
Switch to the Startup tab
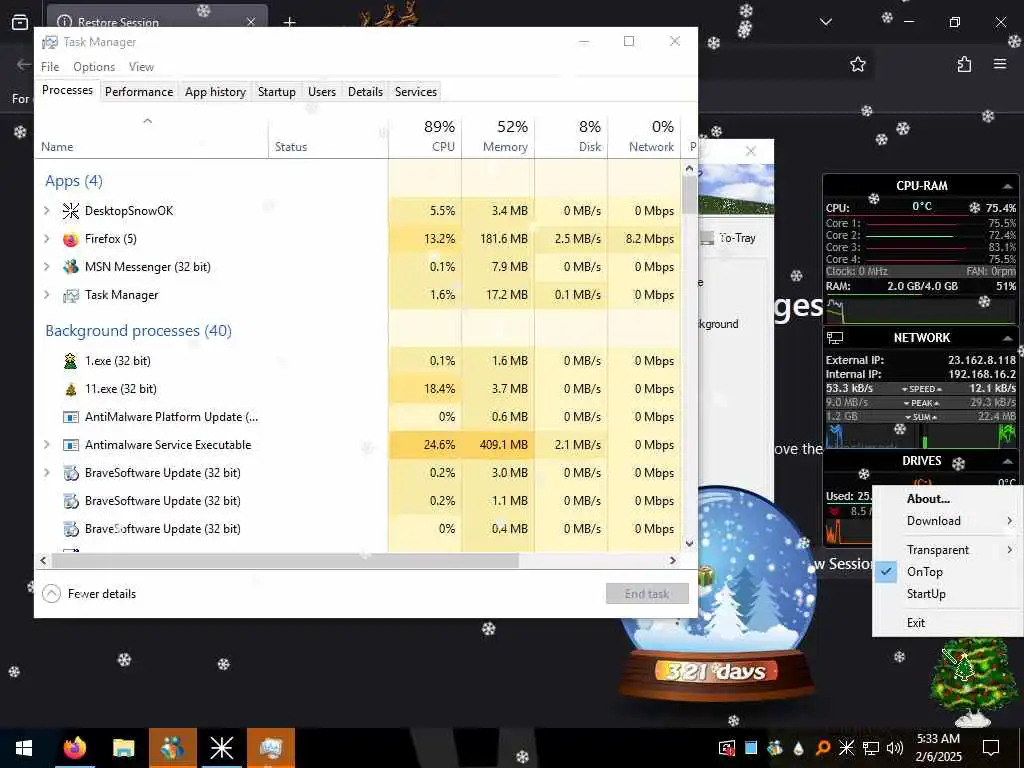click(277, 92)
